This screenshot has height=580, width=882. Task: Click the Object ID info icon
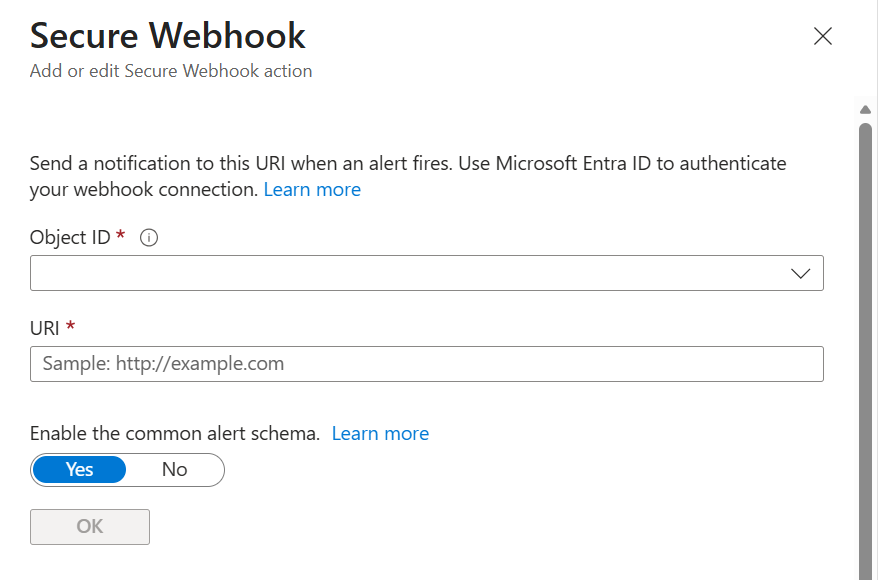(149, 237)
